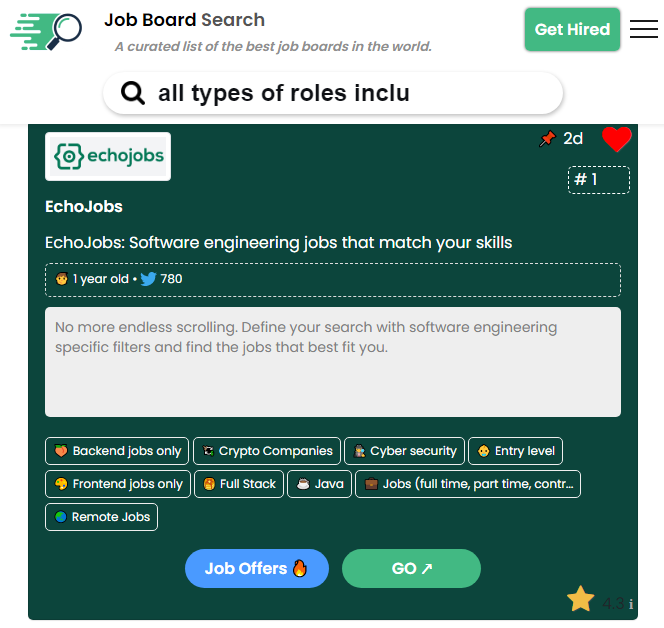Click the Job Board Search logo
Screen dimensions: 664x628
pyautogui.click(x=46, y=32)
